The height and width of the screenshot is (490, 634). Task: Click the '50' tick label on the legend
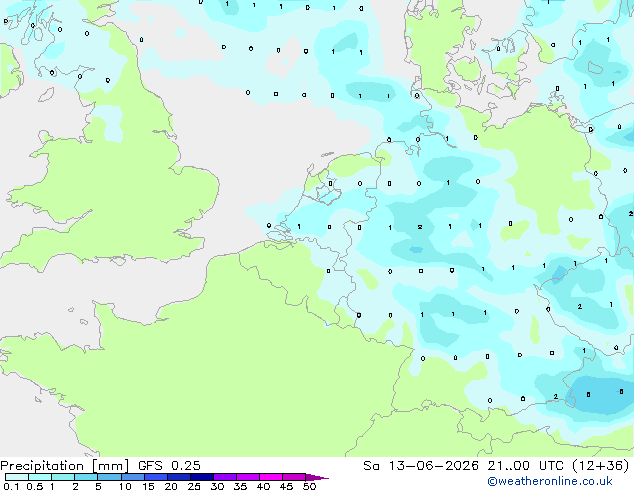click(309, 486)
